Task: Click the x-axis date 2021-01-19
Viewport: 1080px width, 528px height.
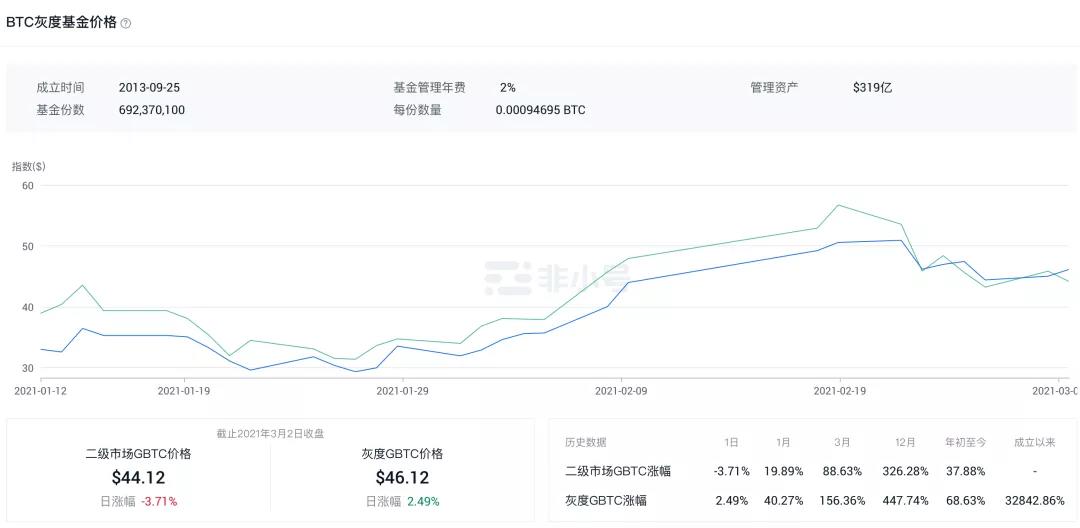Action: click(x=185, y=390)
